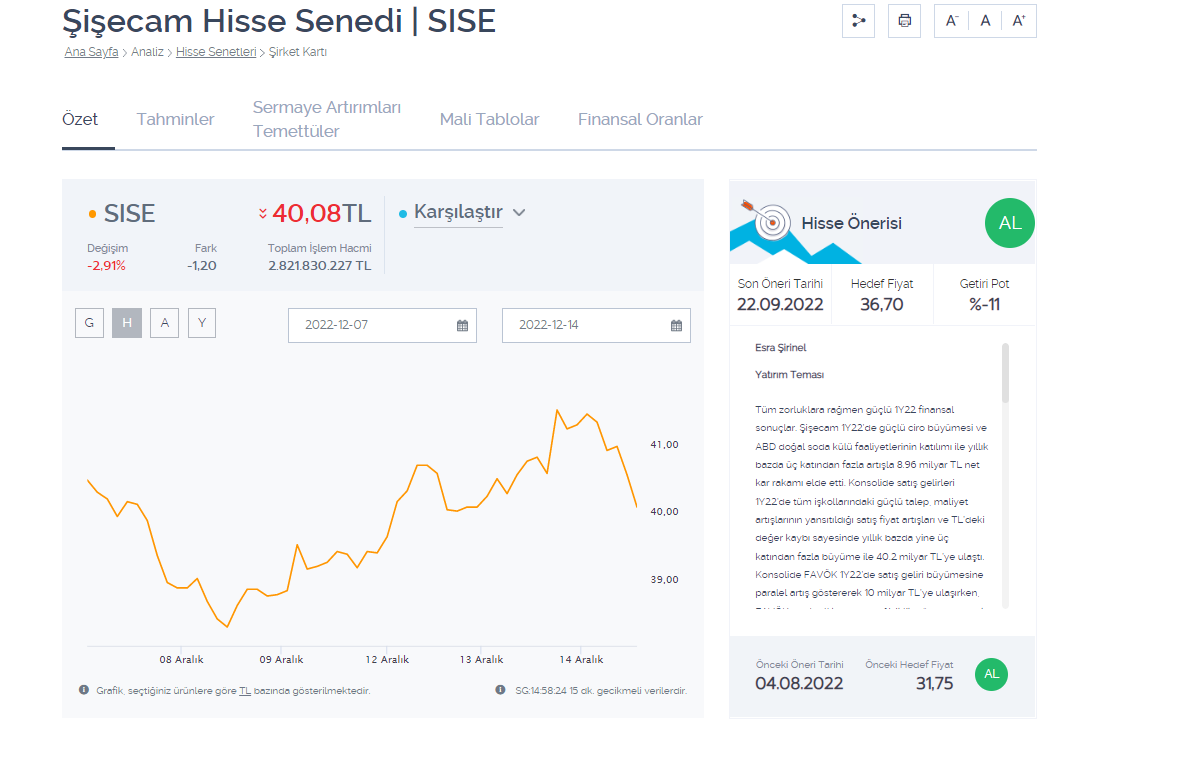Click the 41,00 price axis label
1188x760 pixels.
(x=664, y=445)
